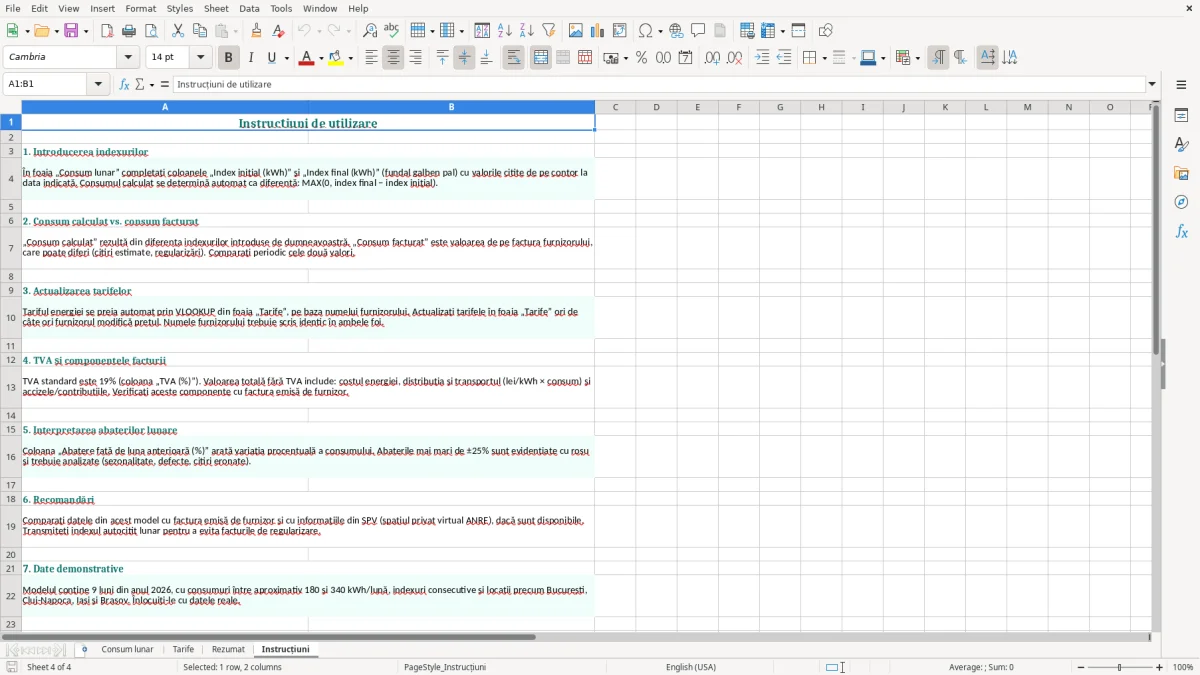Switch to the Consum lunar sheet tab
Viewport: 1200px width, 675px height.
click(x=127, y=650)
